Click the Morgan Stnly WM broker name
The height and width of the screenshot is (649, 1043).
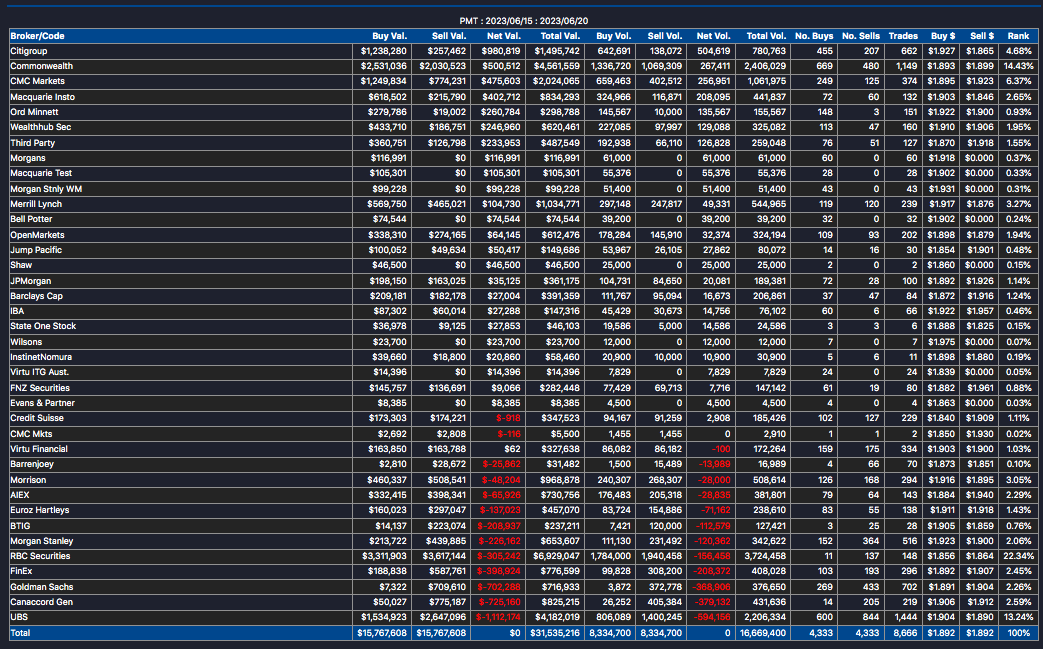[x=46, y=189]
